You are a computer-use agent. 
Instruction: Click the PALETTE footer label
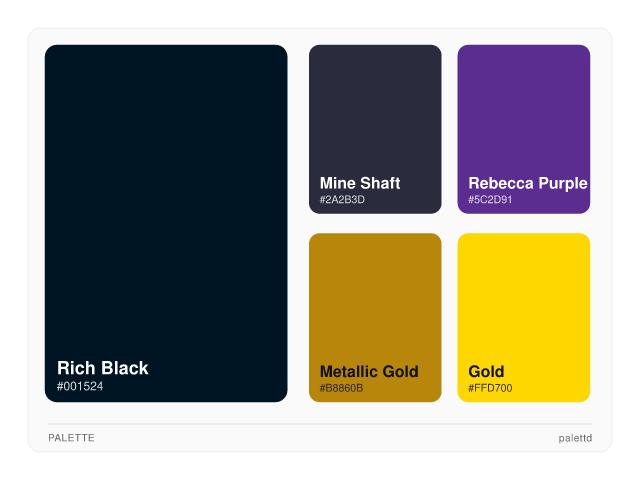pyautogui.click(x=71, y=438)
